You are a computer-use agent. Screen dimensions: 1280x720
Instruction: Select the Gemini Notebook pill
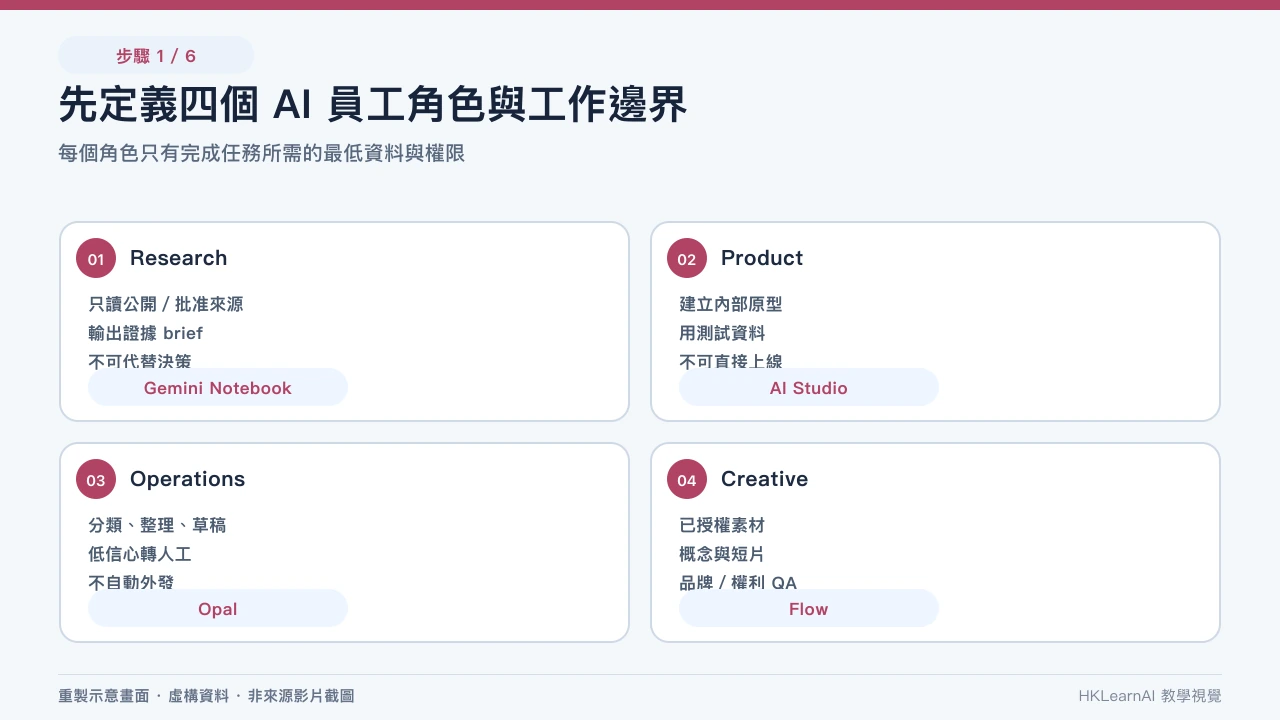pos(218,387)
